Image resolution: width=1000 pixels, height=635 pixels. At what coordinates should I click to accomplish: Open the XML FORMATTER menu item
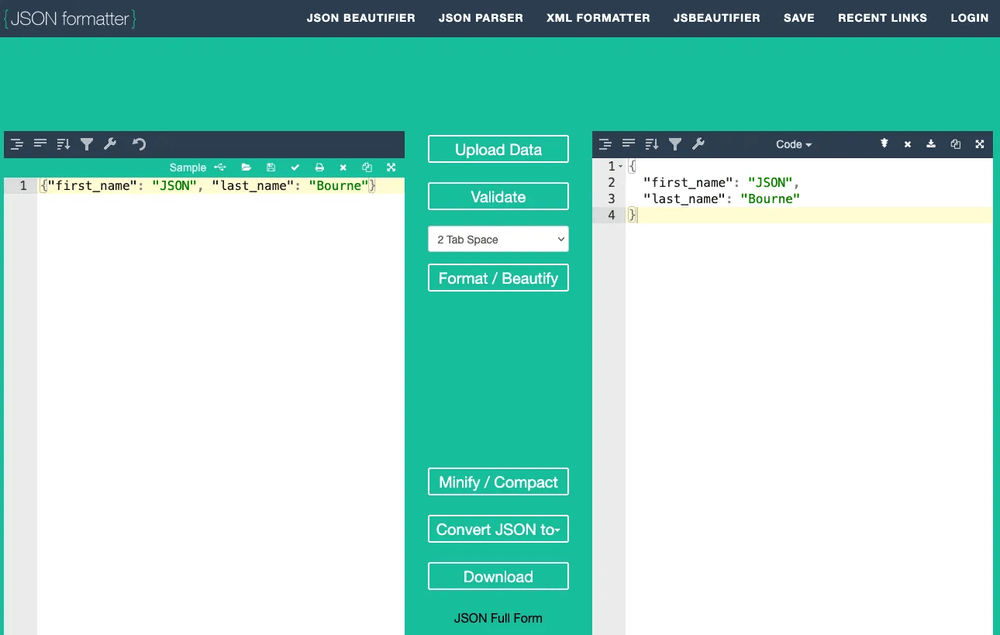[x=598, y=18]
